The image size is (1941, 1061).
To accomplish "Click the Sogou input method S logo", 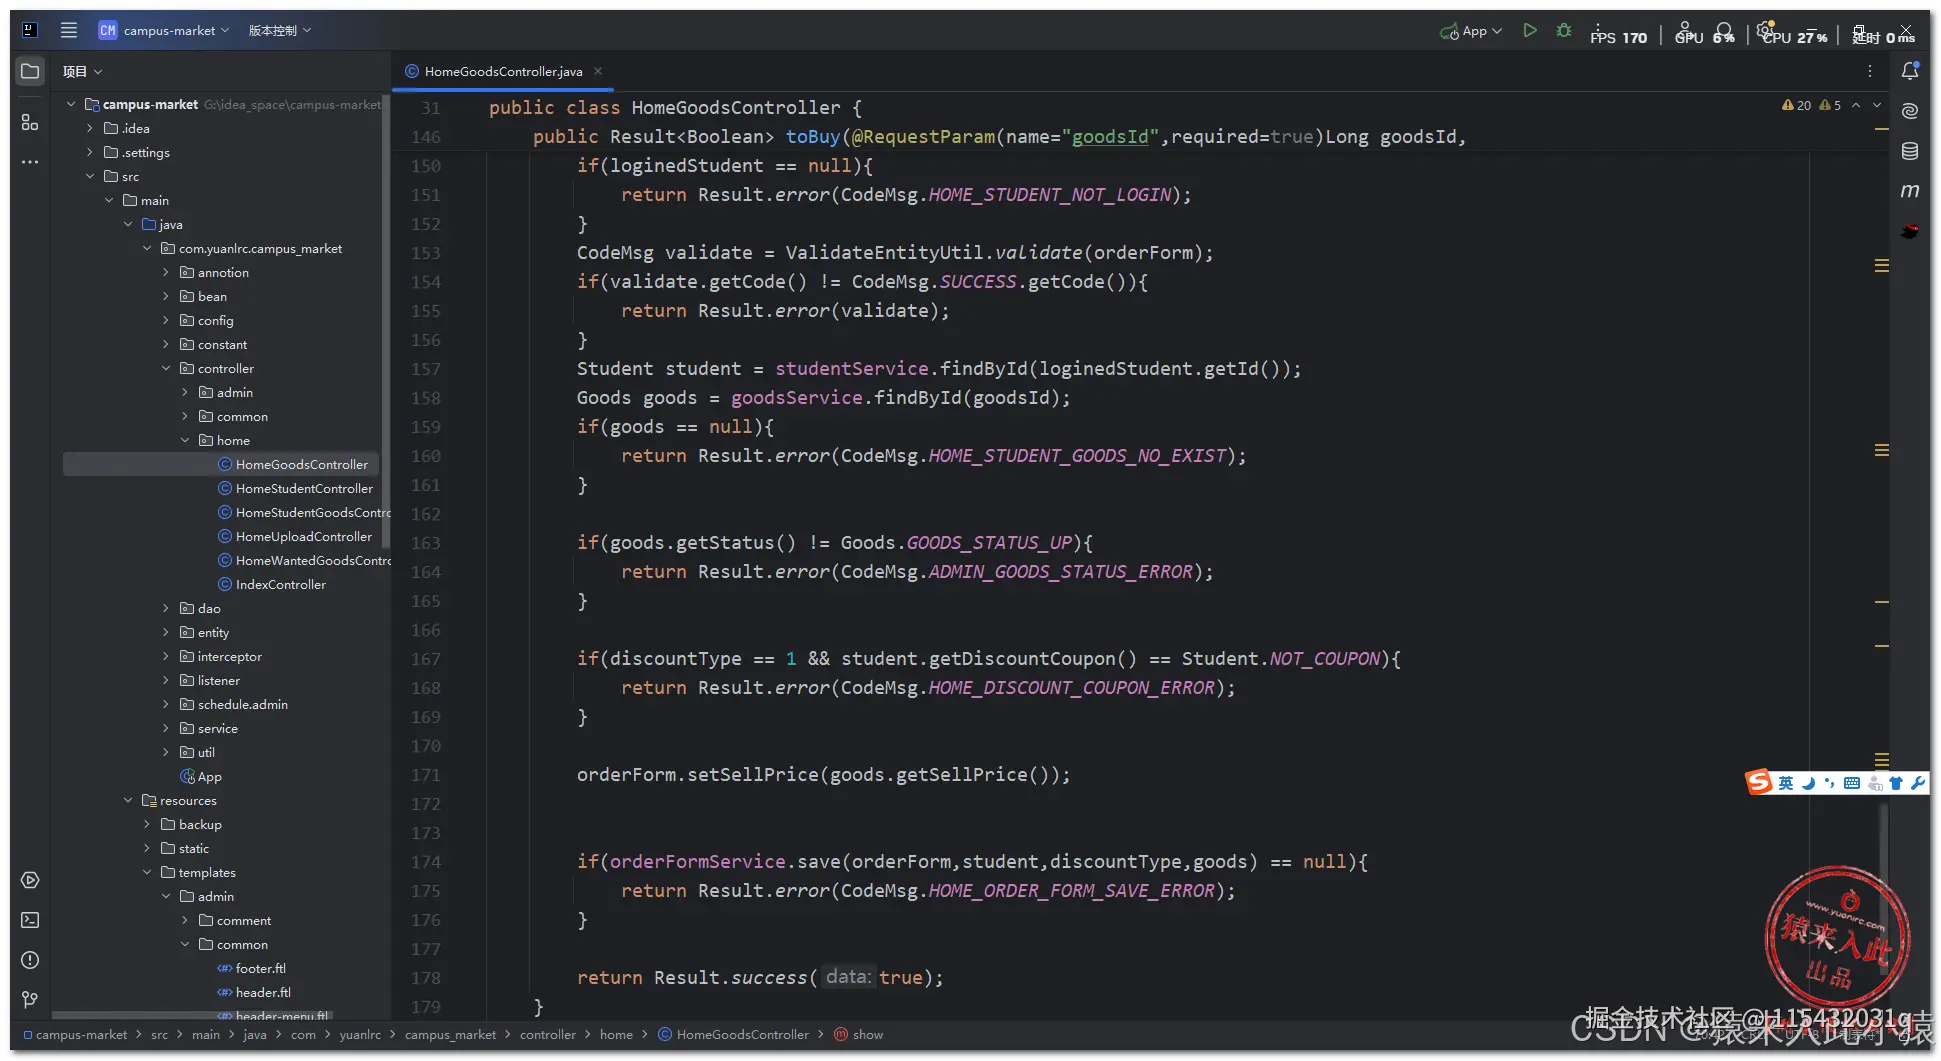I will tap(1759, 782).
